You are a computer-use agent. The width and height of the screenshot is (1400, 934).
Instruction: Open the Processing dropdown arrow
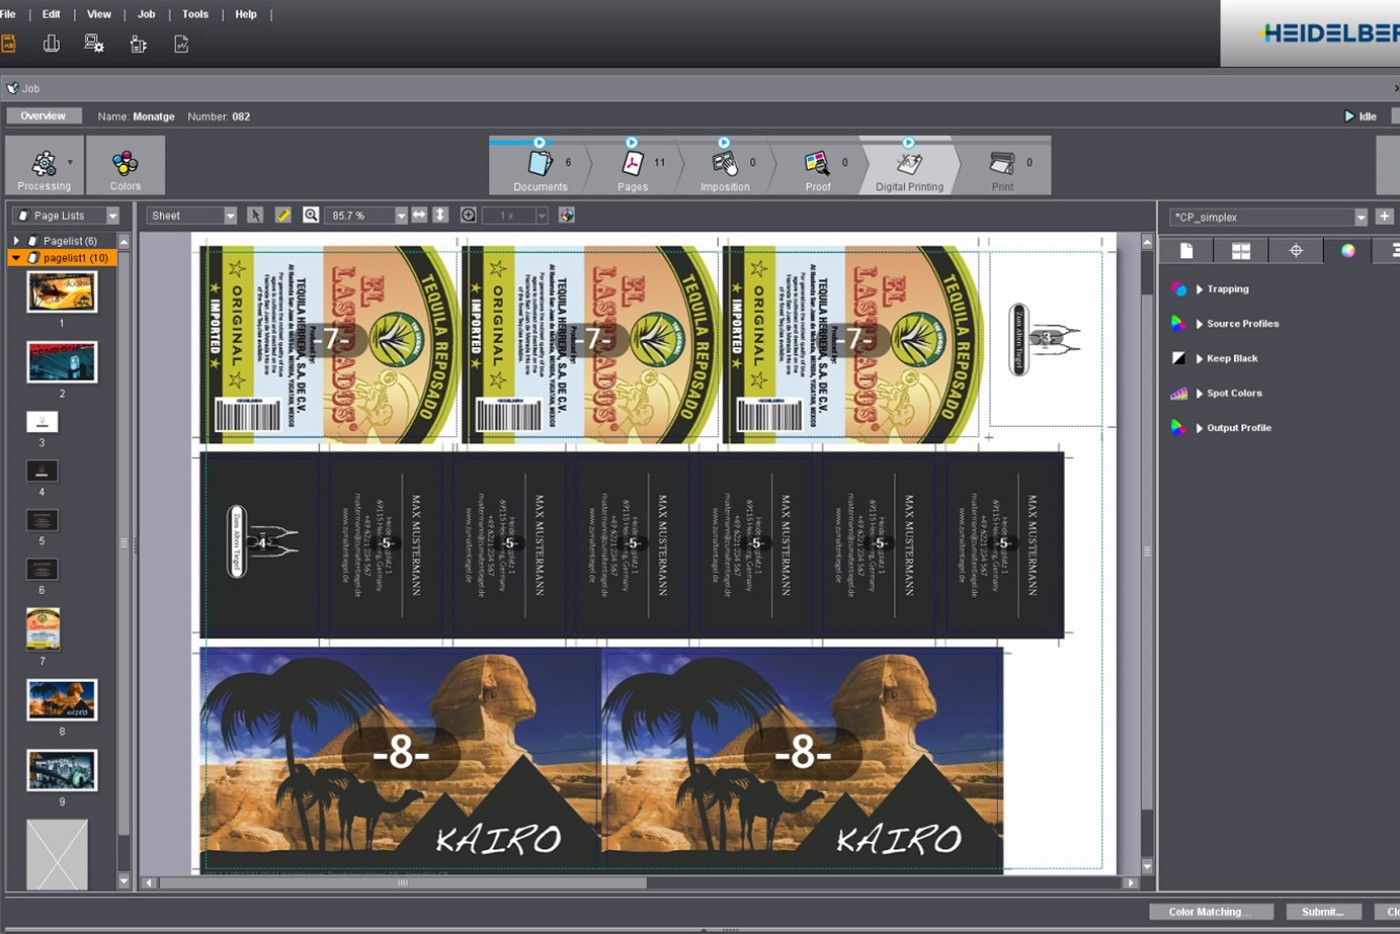[70, 162]
